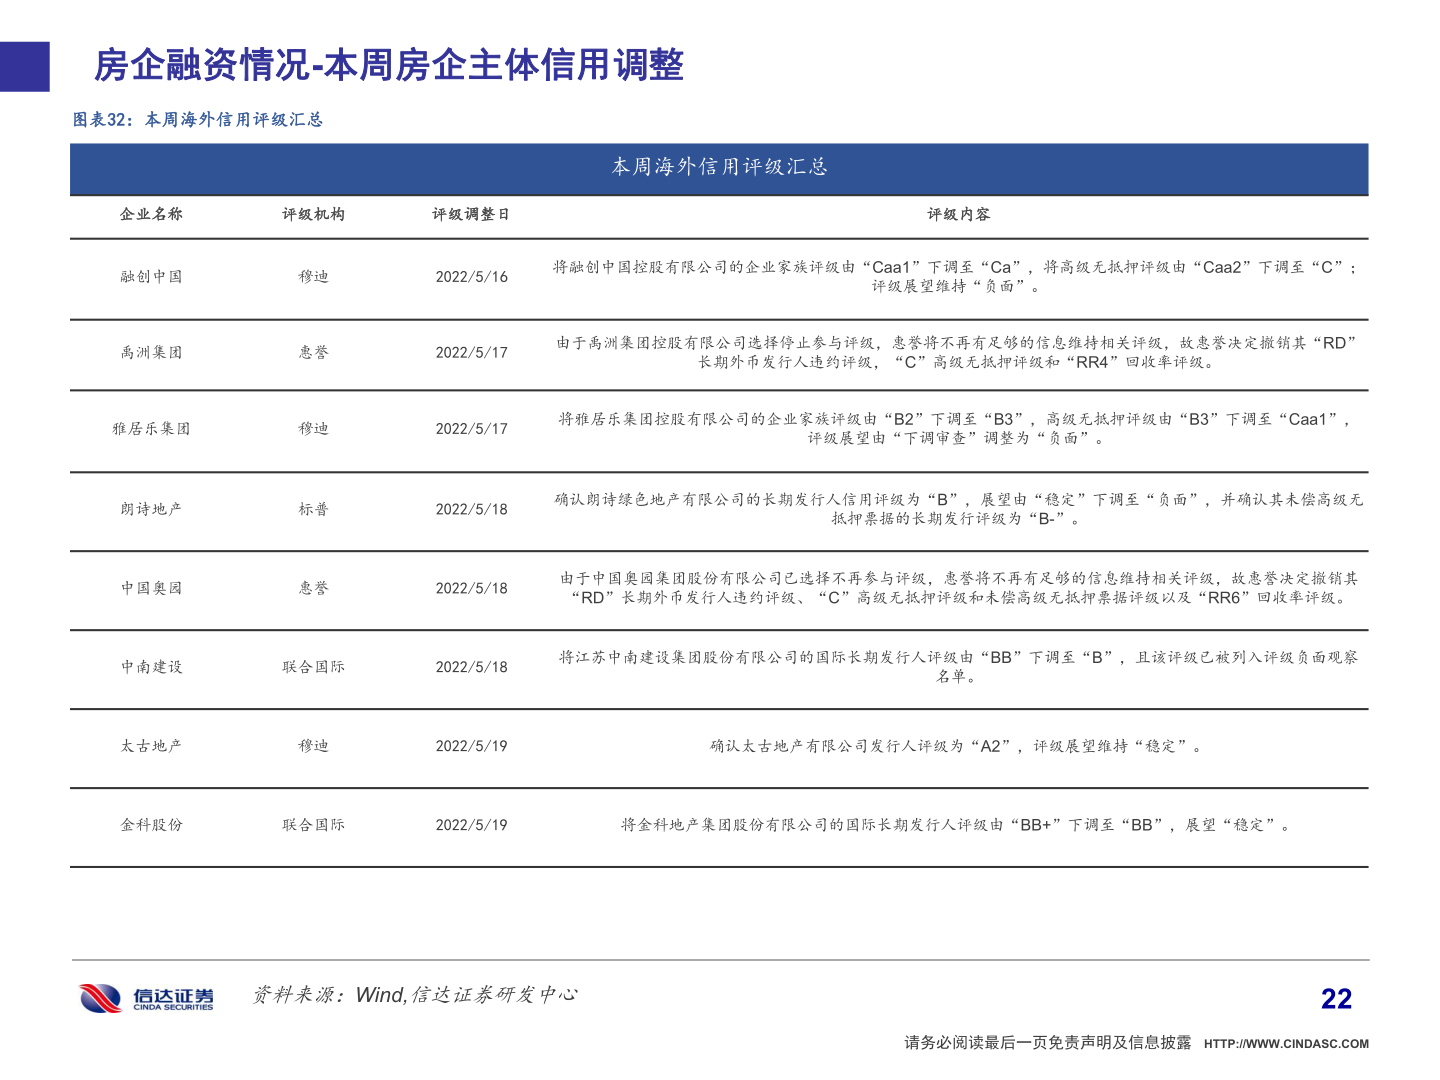Select the 金科股份 rating content text
The image size is (1440, 1080).
point(957,825)
